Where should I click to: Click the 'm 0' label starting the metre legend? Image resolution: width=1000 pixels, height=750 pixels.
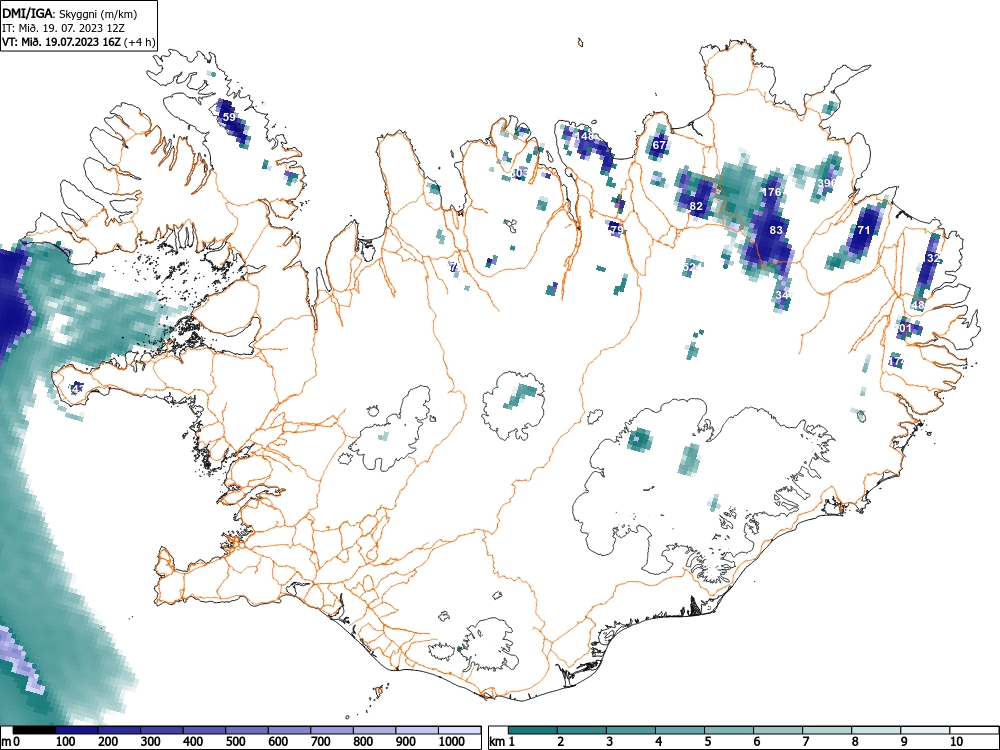coord(12,741)
